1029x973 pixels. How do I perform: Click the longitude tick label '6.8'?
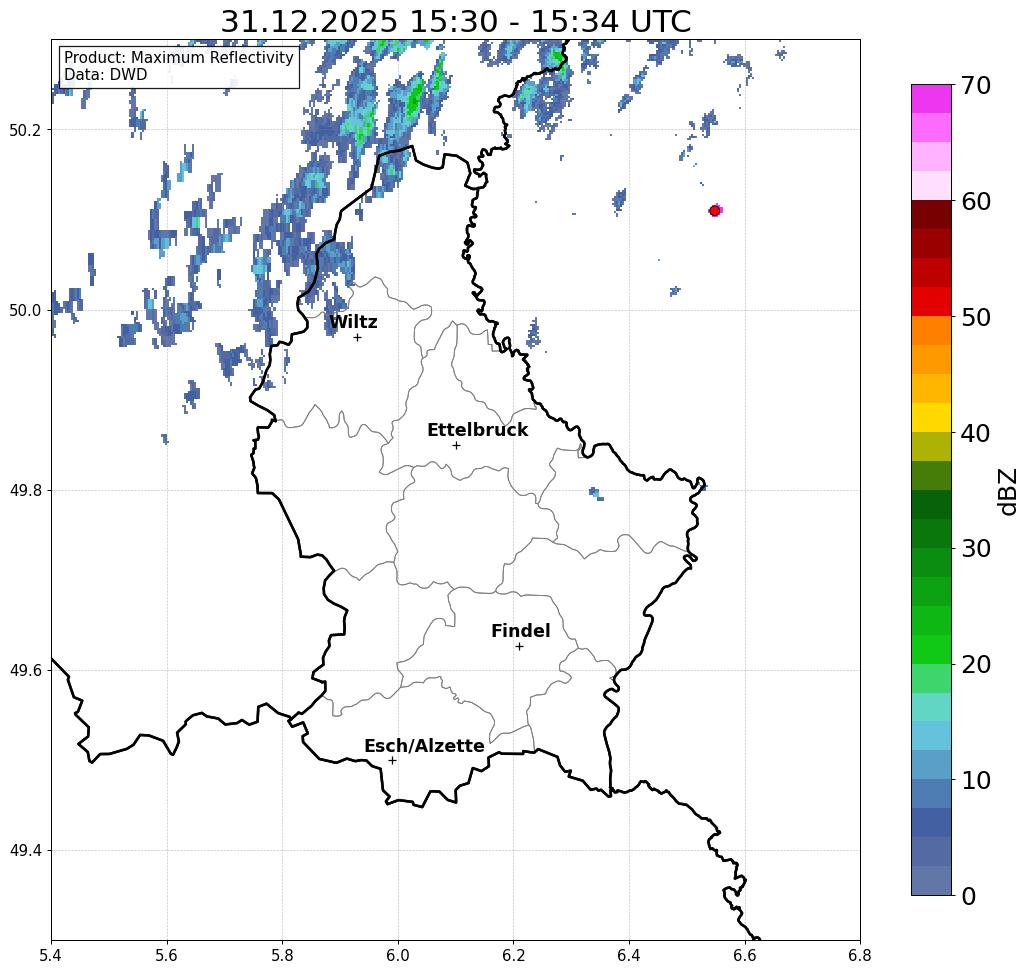coord(860,955)
